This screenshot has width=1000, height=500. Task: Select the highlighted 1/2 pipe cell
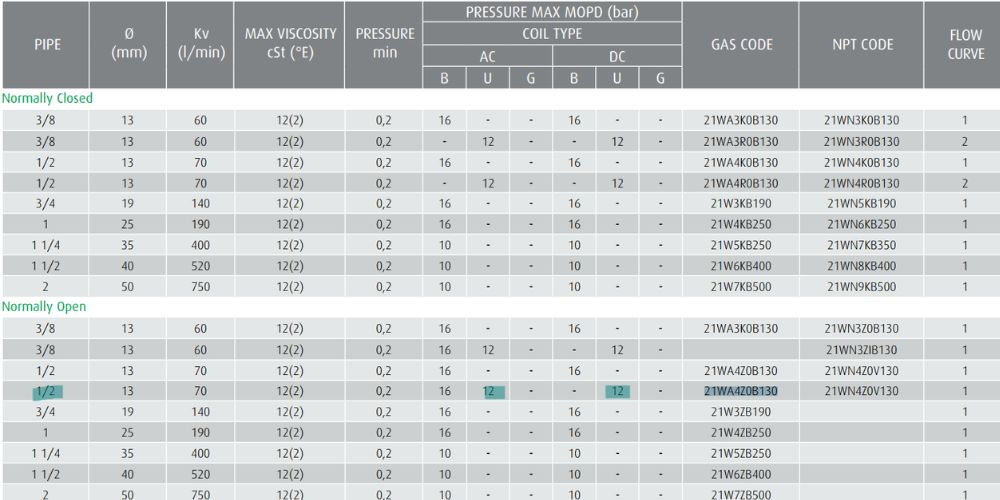click(46, 391)
